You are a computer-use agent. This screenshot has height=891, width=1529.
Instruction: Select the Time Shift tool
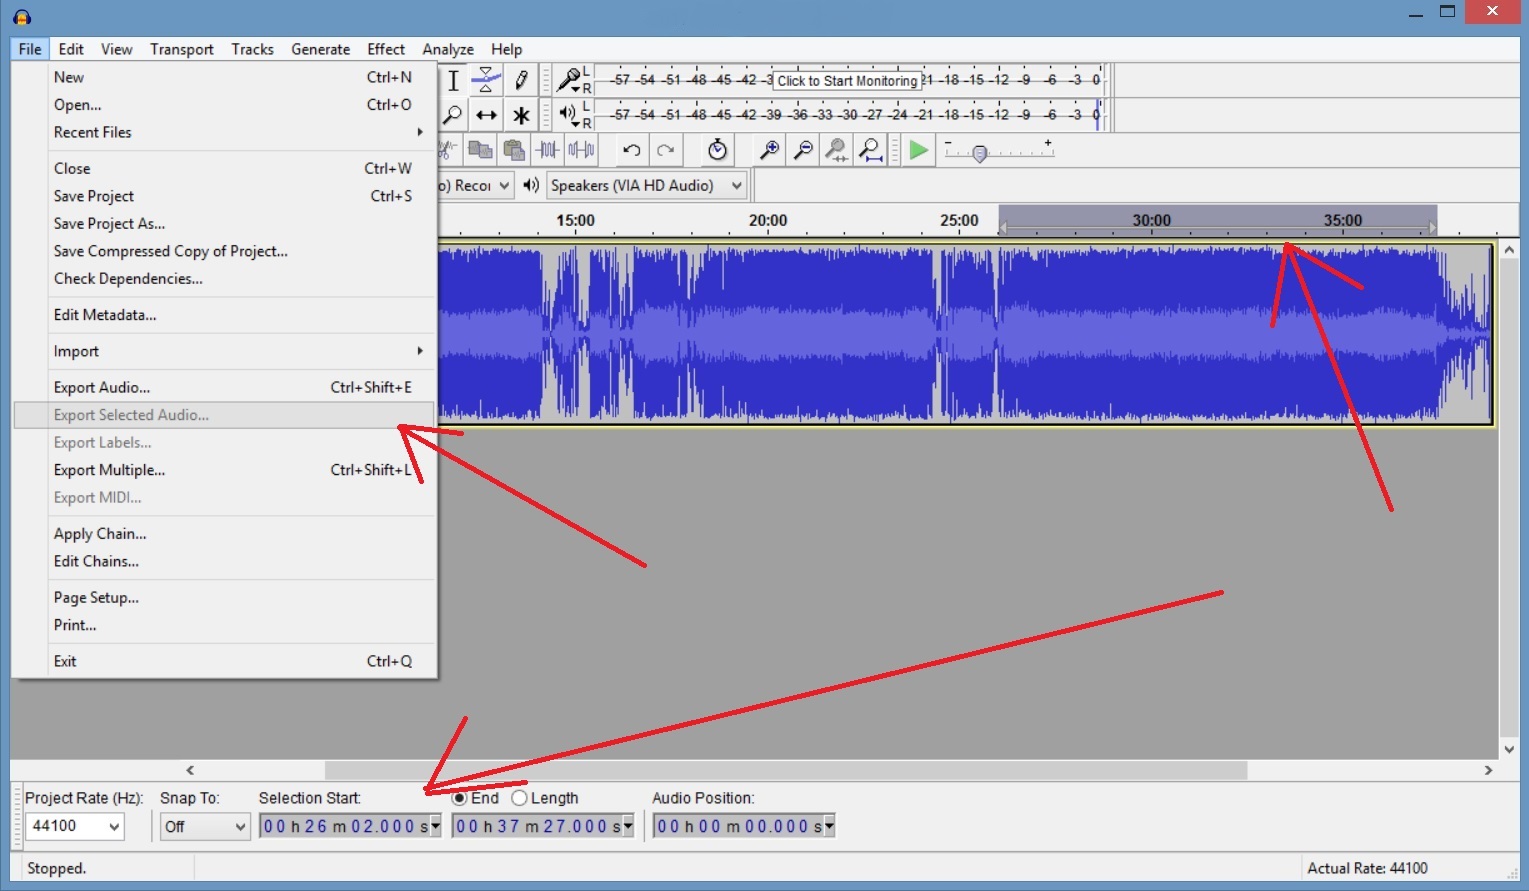(486, 115)
